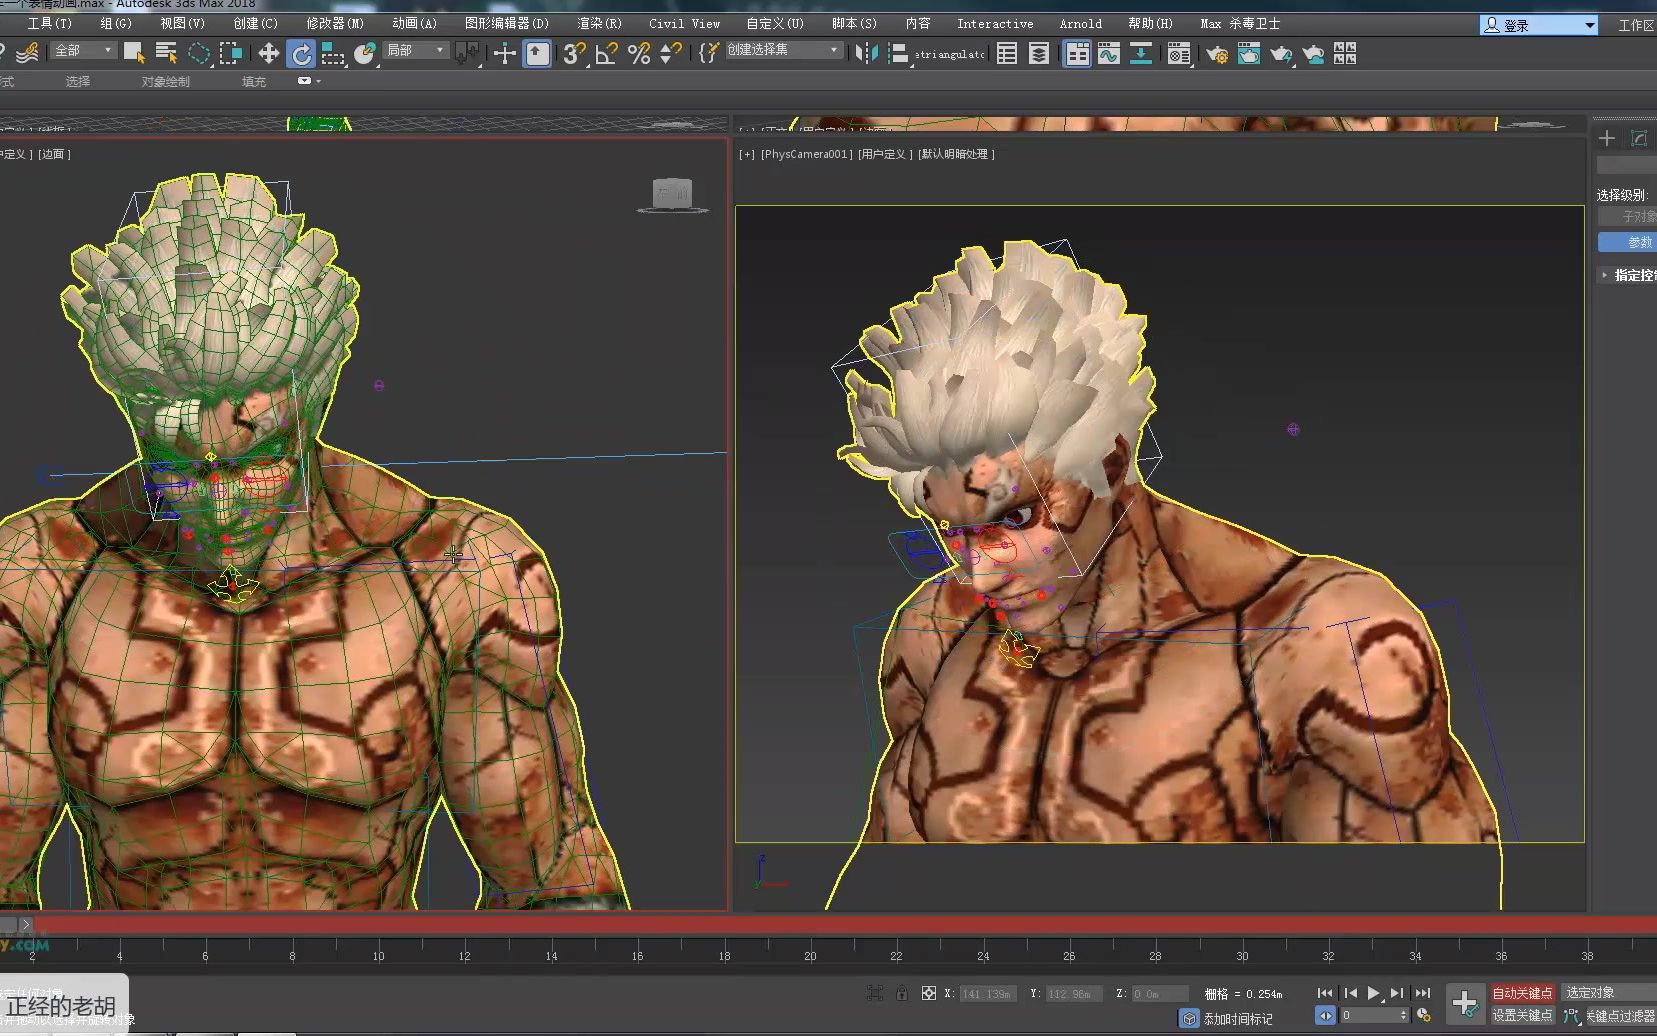The image size is (1657, 1036).
Task: Open Render Setup teapot icon
Action: (1217, 54)
